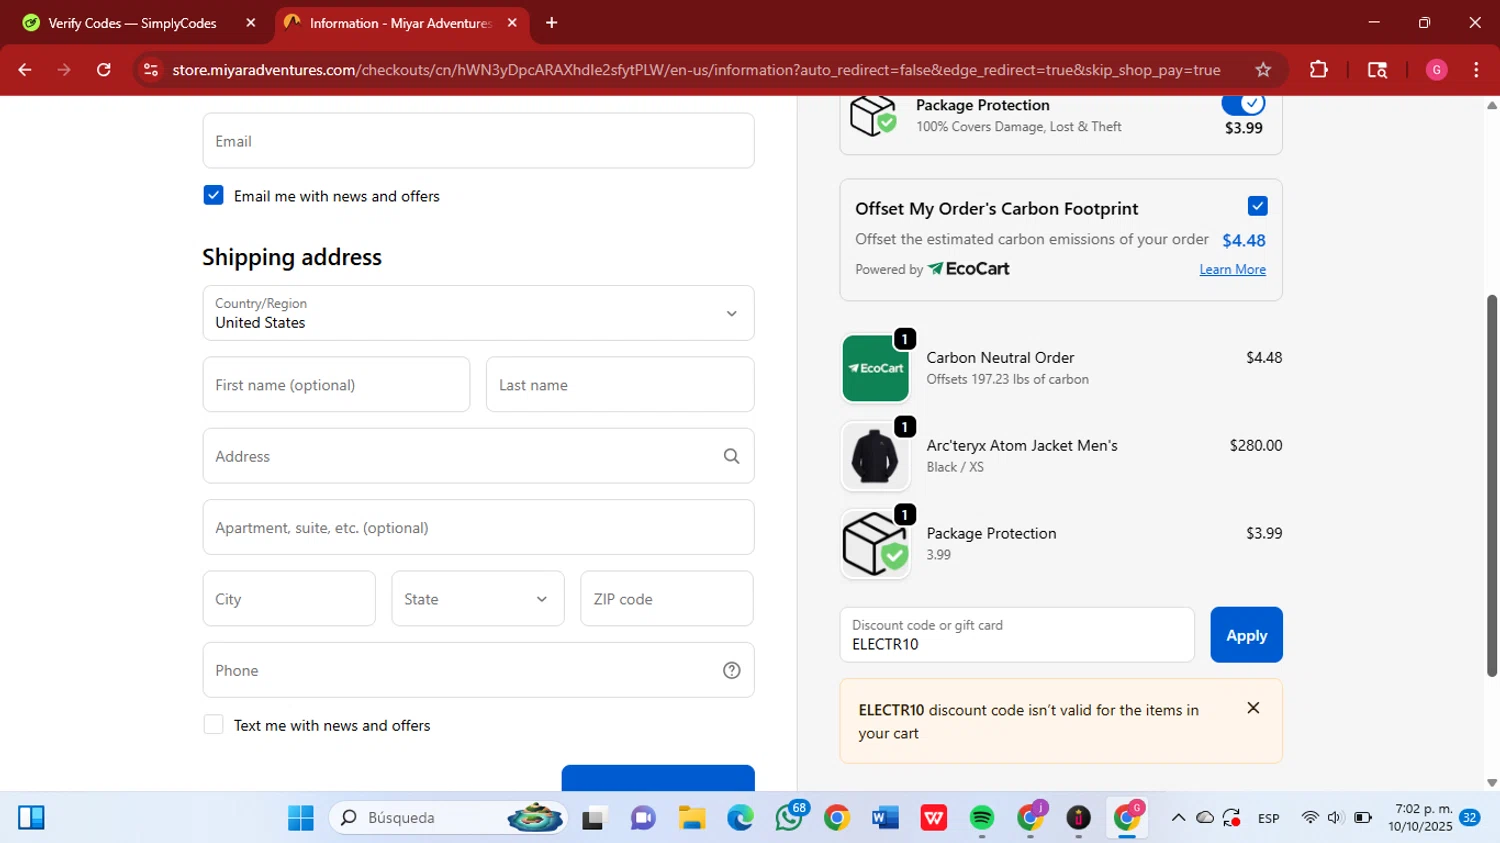Click the Apply discount button
The width and height of the screenshot is (1500, 843).
click(x=1246, y=635)
